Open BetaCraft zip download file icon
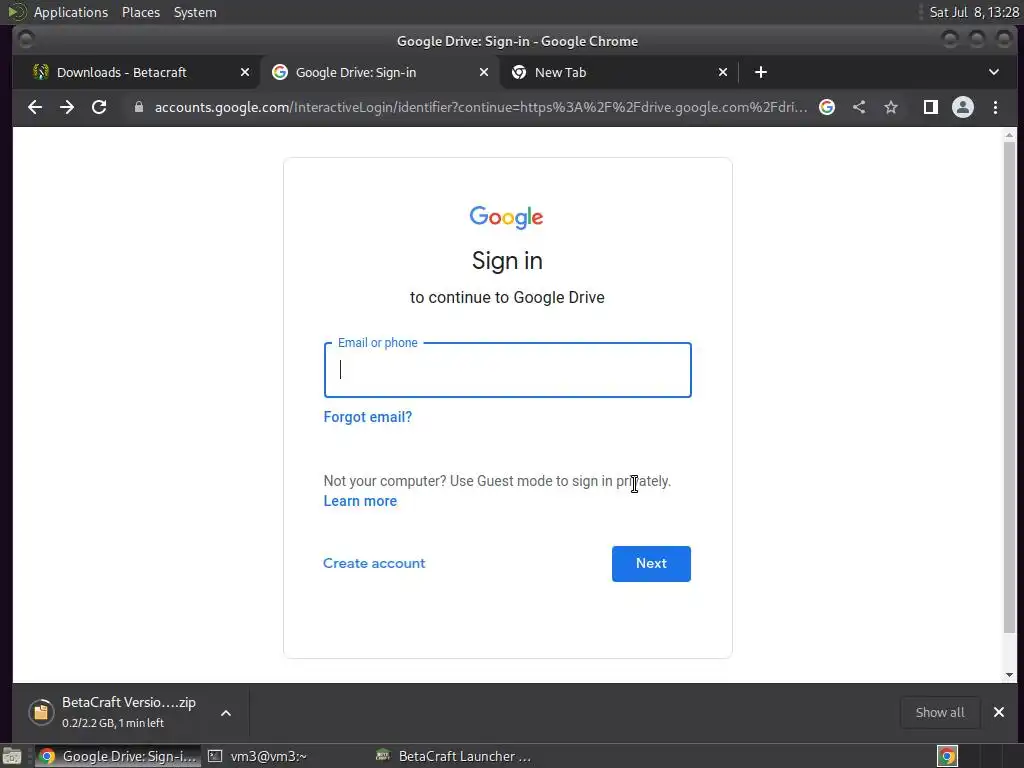Screen dimensions: 1024x768 (x=41, y=712)
